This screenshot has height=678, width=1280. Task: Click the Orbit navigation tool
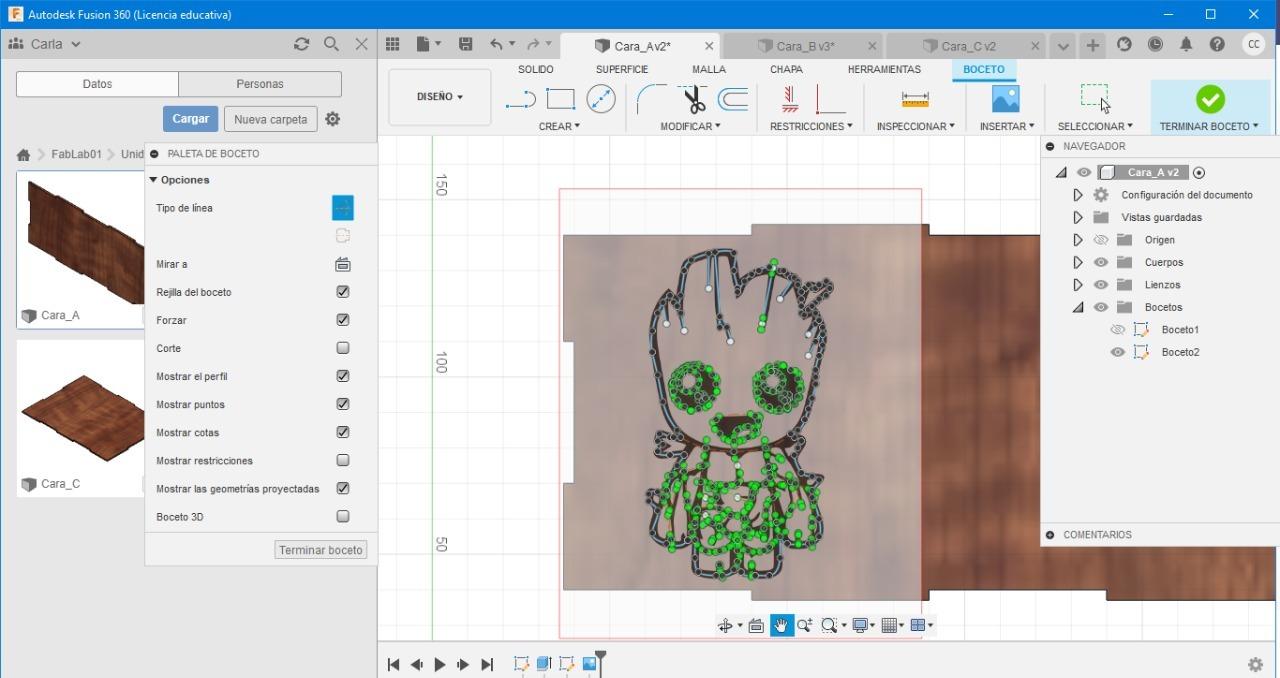(725, 625)
